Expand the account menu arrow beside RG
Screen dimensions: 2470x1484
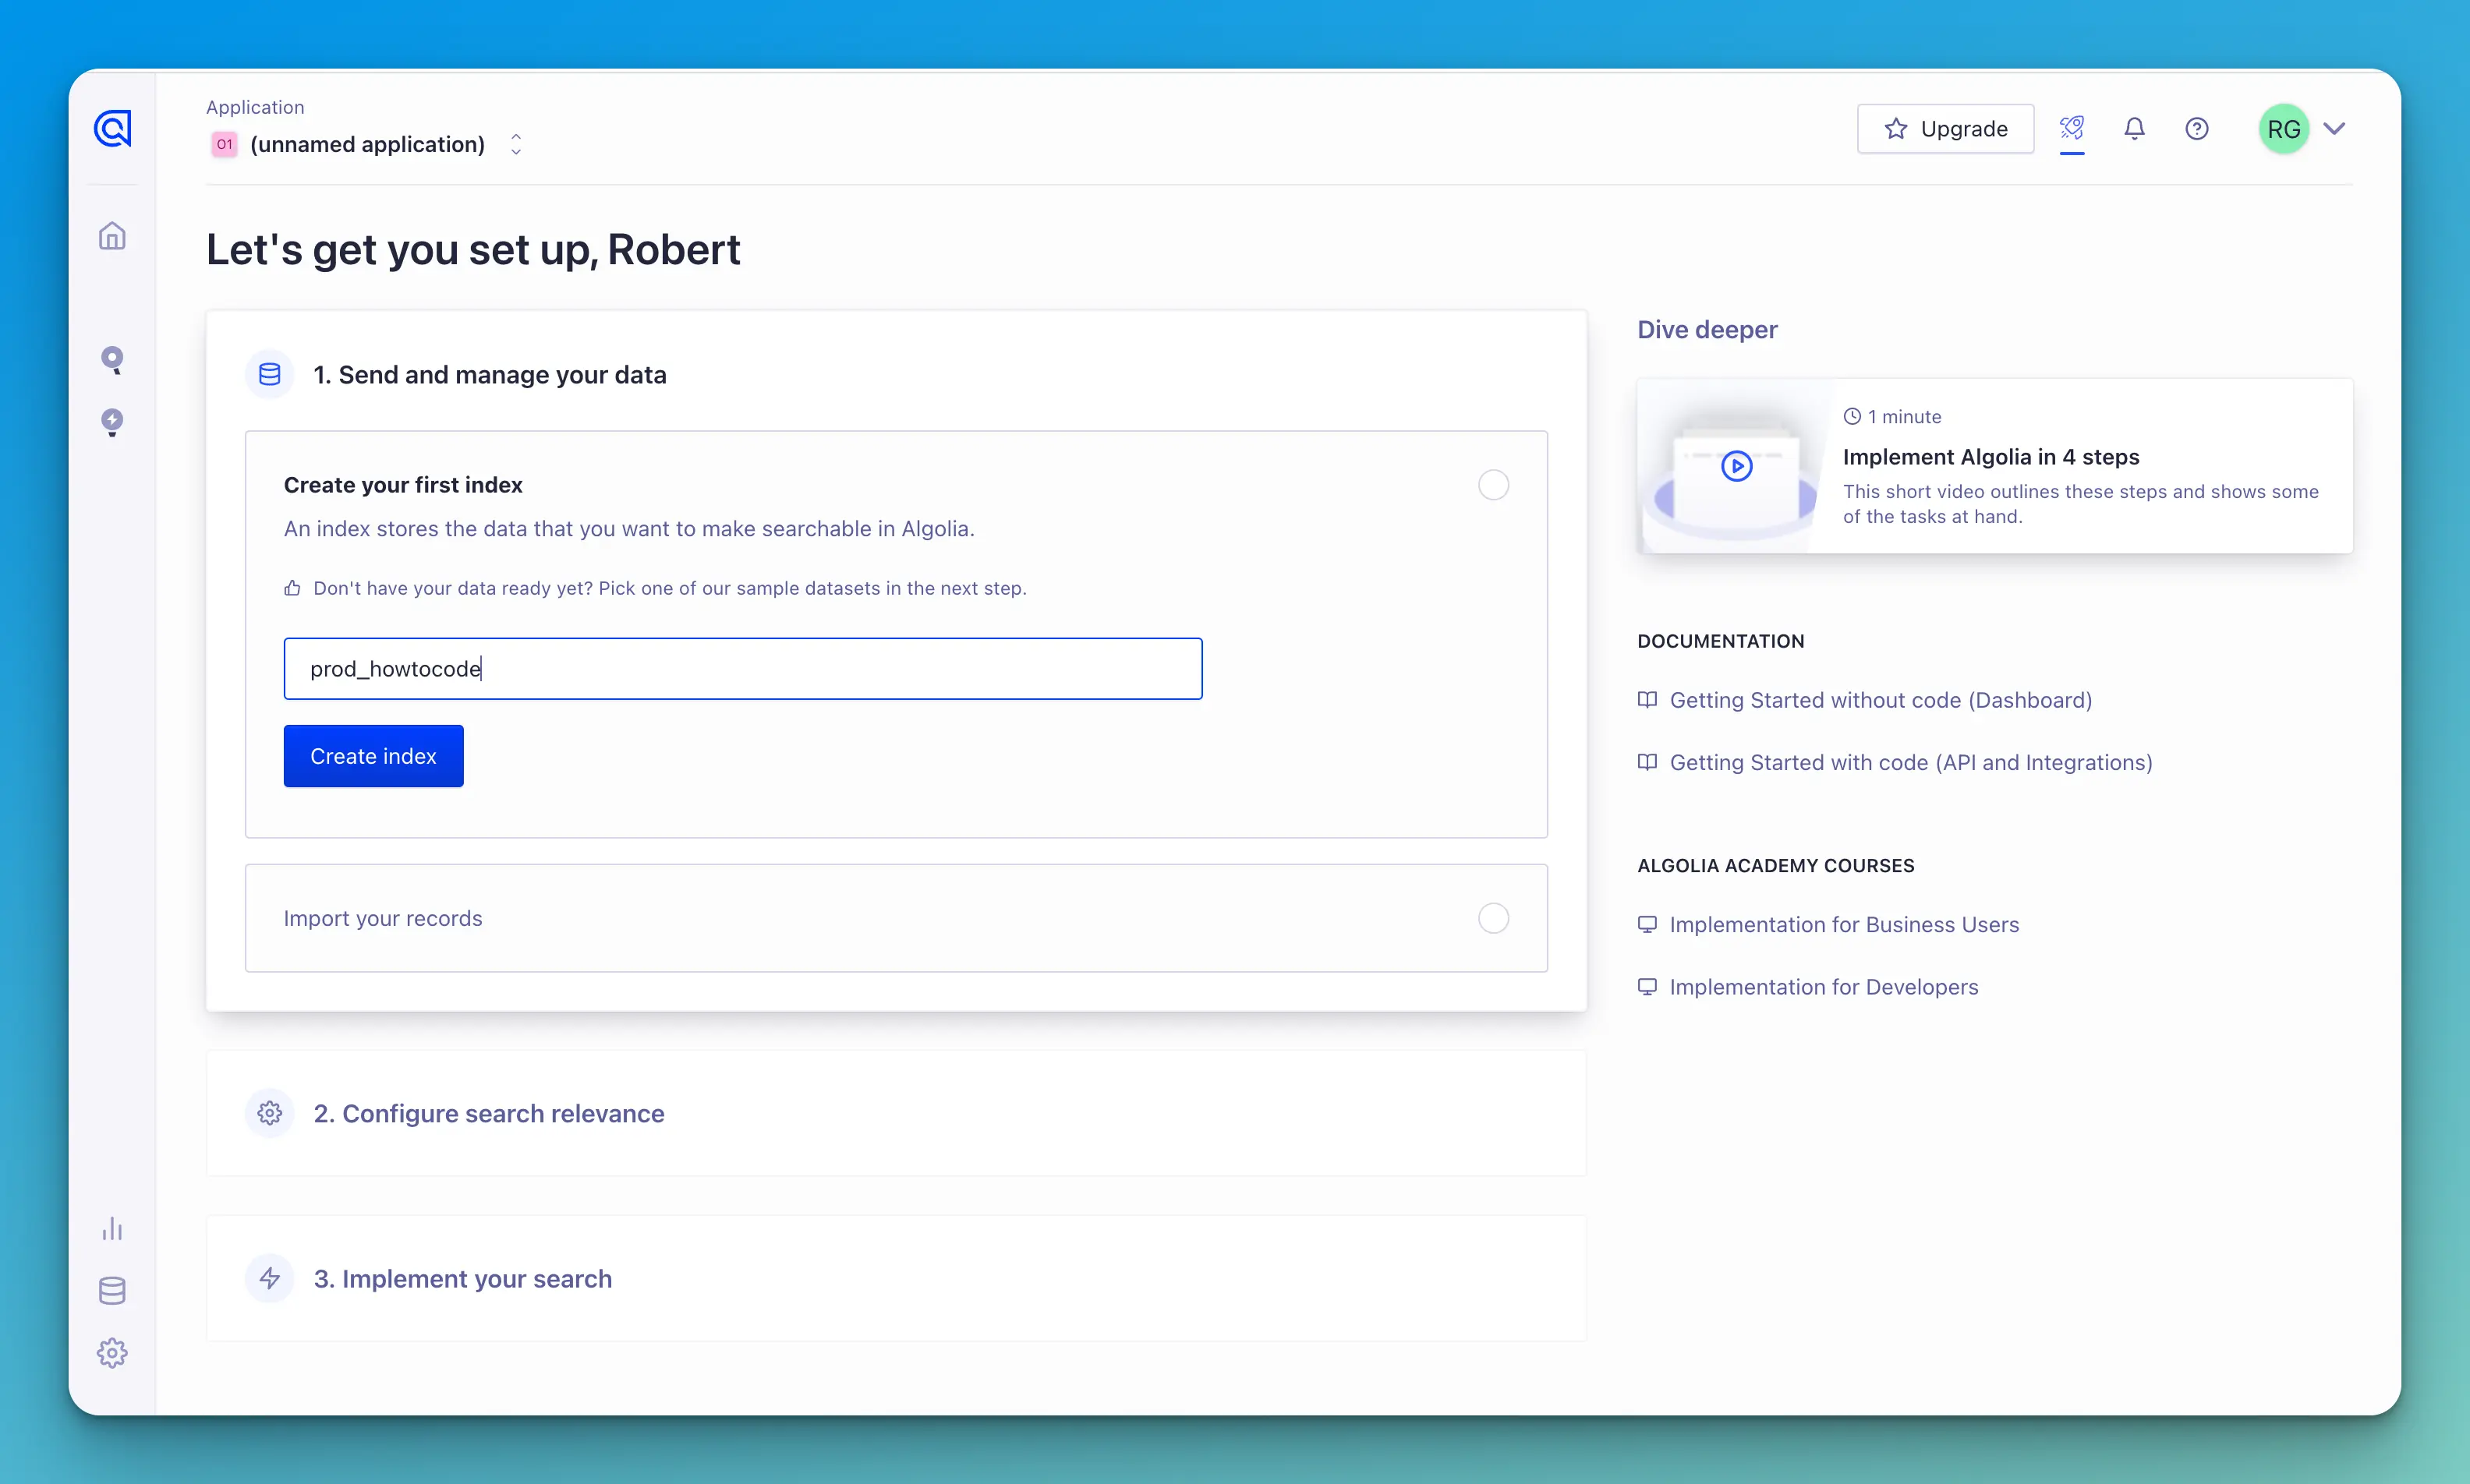point(2334,128)
